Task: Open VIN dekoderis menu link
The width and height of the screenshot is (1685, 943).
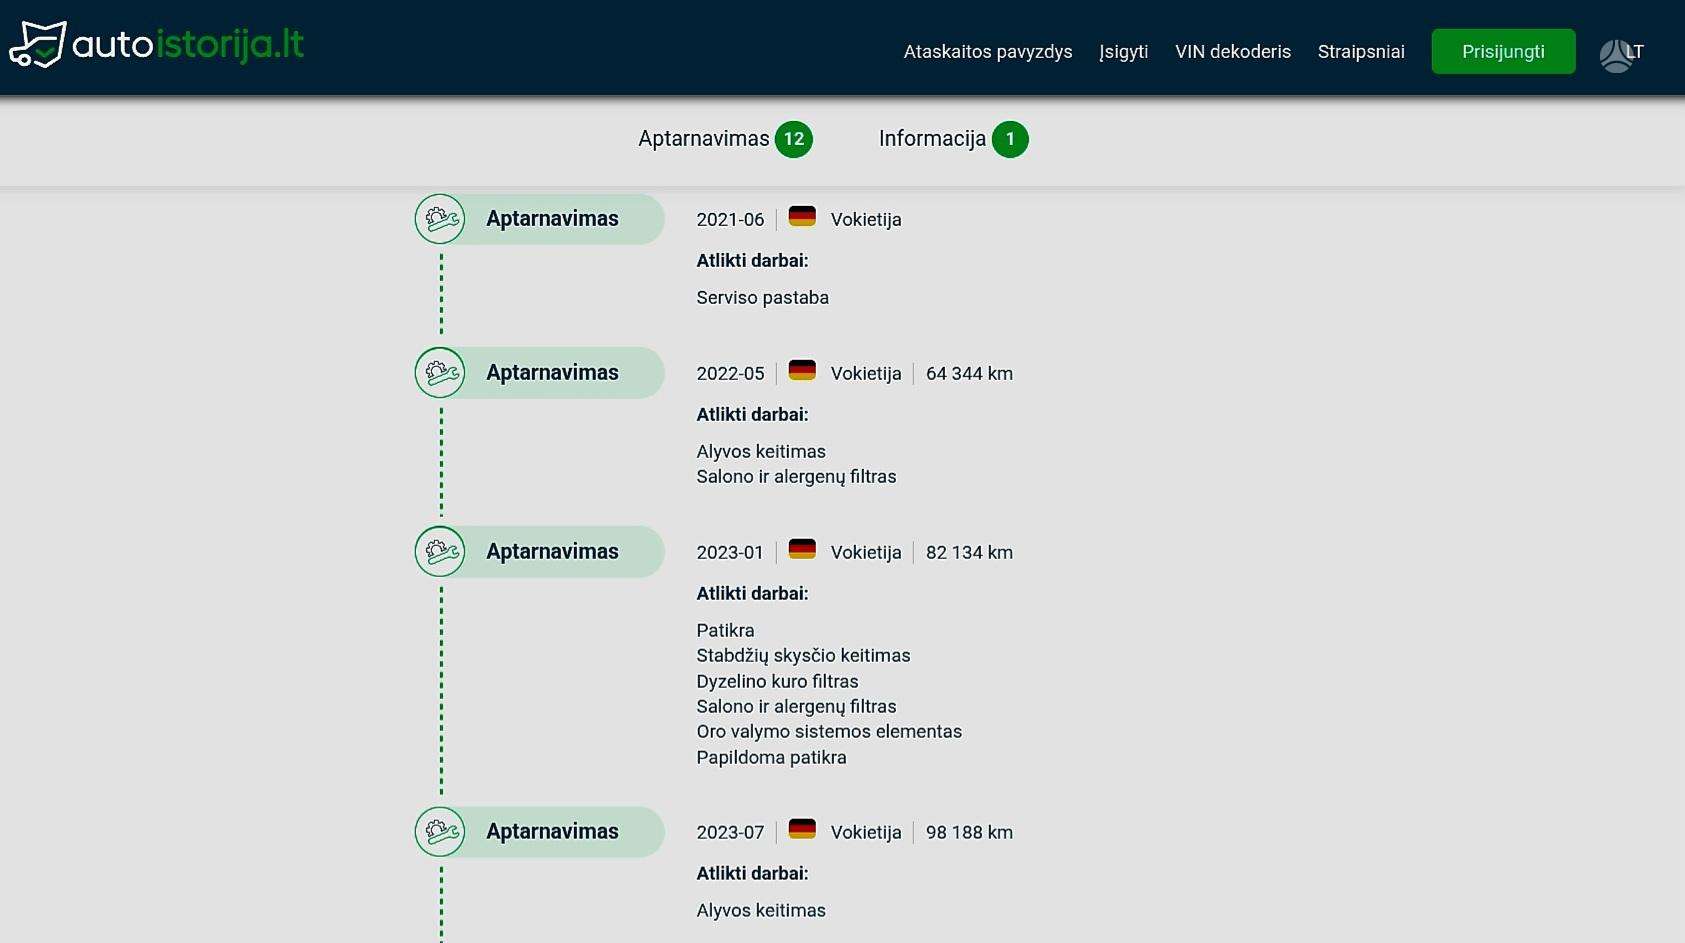Action: point(1233,52)
